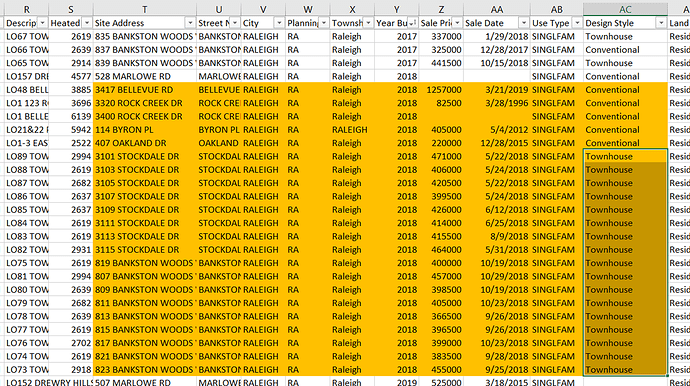Open the Year Built sorted filter button
The width and height of the screenshot is (690, 386).
(x=412, y=23)
